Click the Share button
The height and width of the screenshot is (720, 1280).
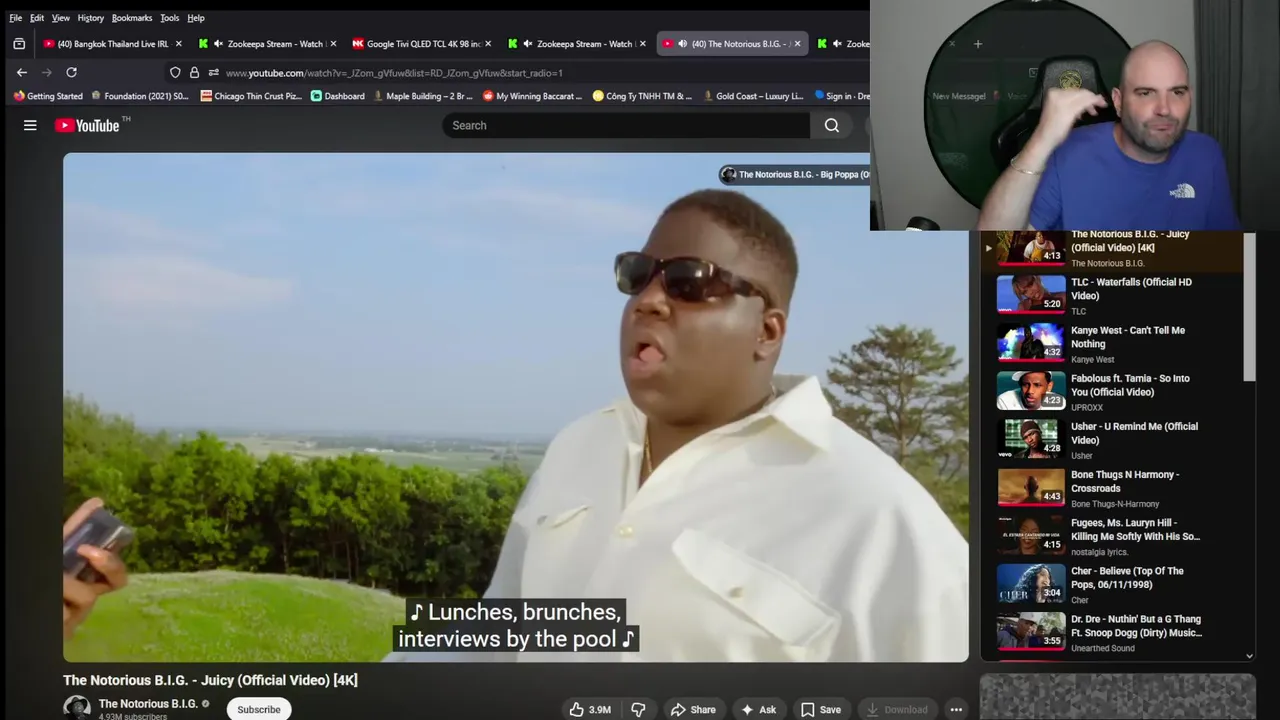tap(693, 709)
